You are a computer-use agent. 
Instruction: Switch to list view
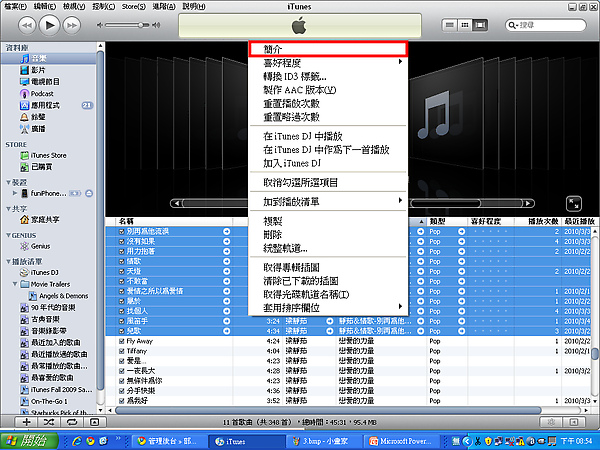click(x=450, y=25)
